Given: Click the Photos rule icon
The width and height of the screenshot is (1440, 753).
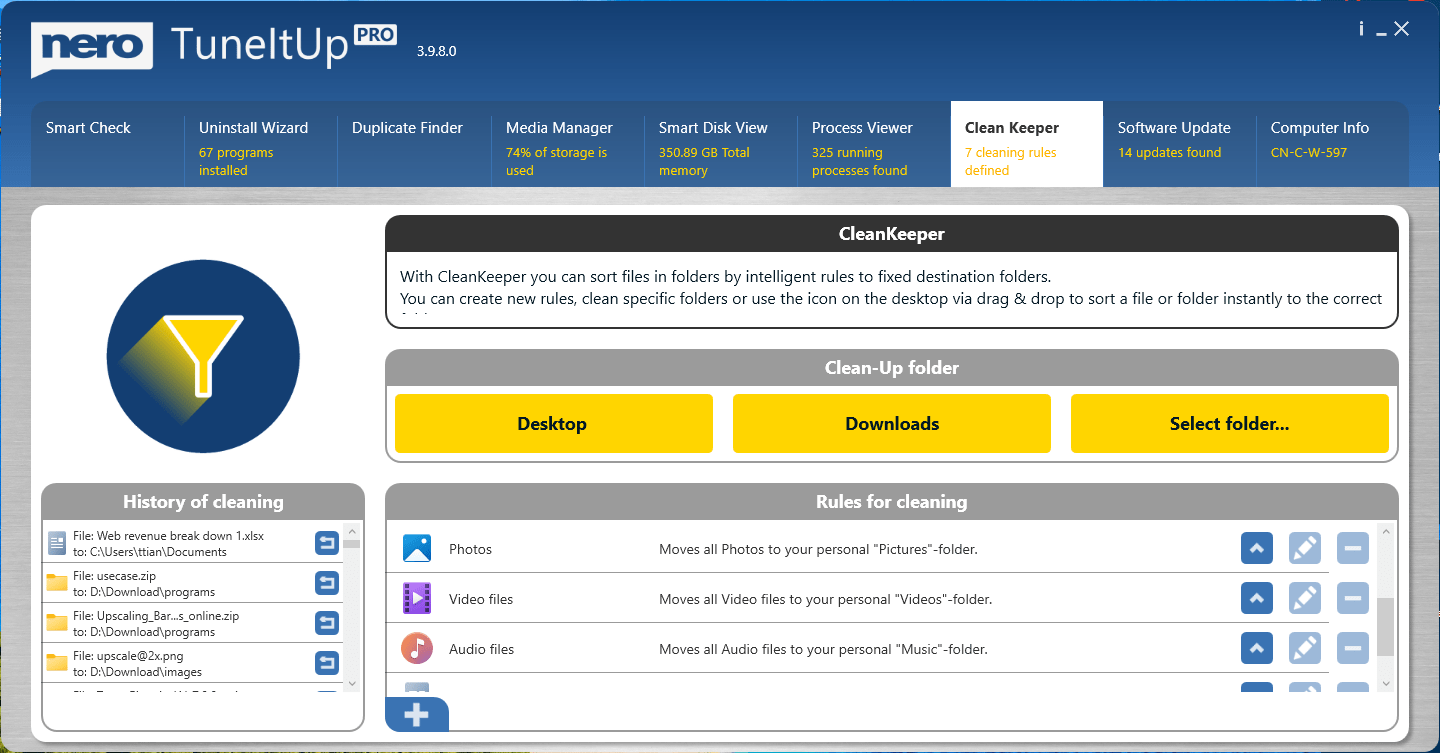Looking at the screenshot, I should [x=419, y=548].
